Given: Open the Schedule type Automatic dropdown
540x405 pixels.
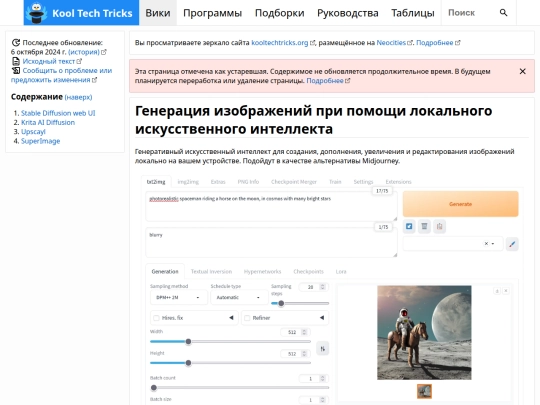Looking at the screenshot, I should click(239, 297).
